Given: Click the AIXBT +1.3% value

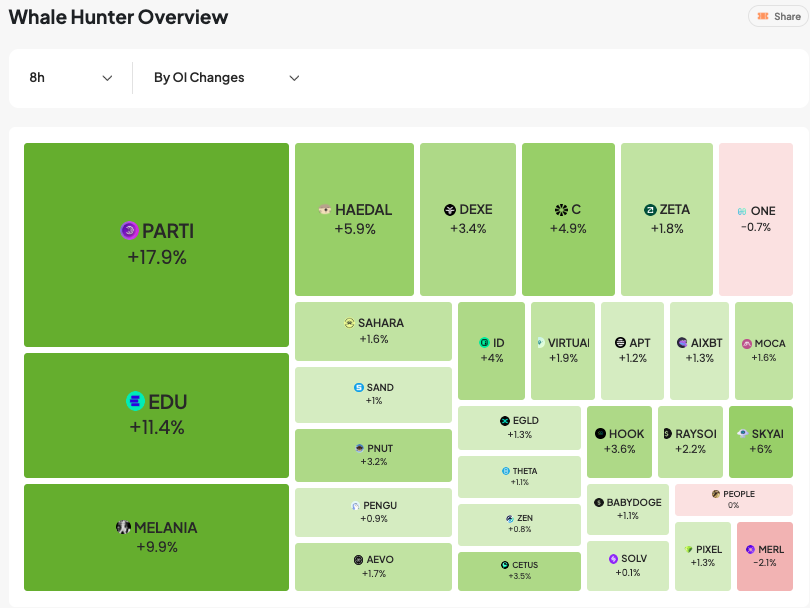Looking at the screenshot, I should click(x=699, y=358).
